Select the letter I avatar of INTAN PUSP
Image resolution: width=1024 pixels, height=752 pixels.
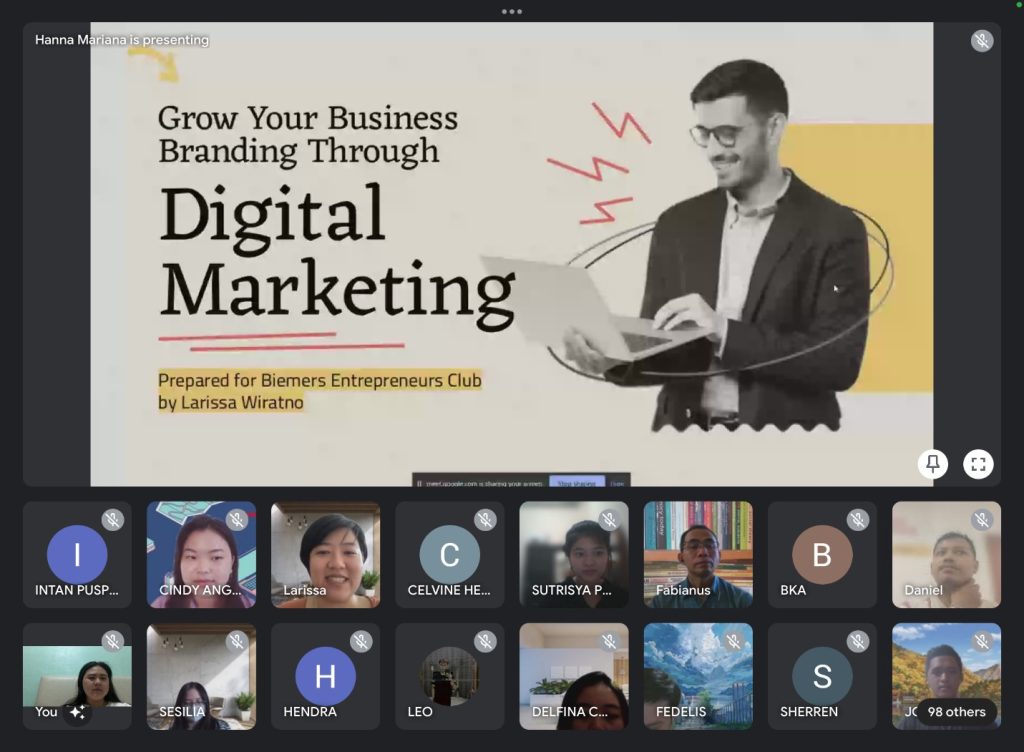[77, 554]
